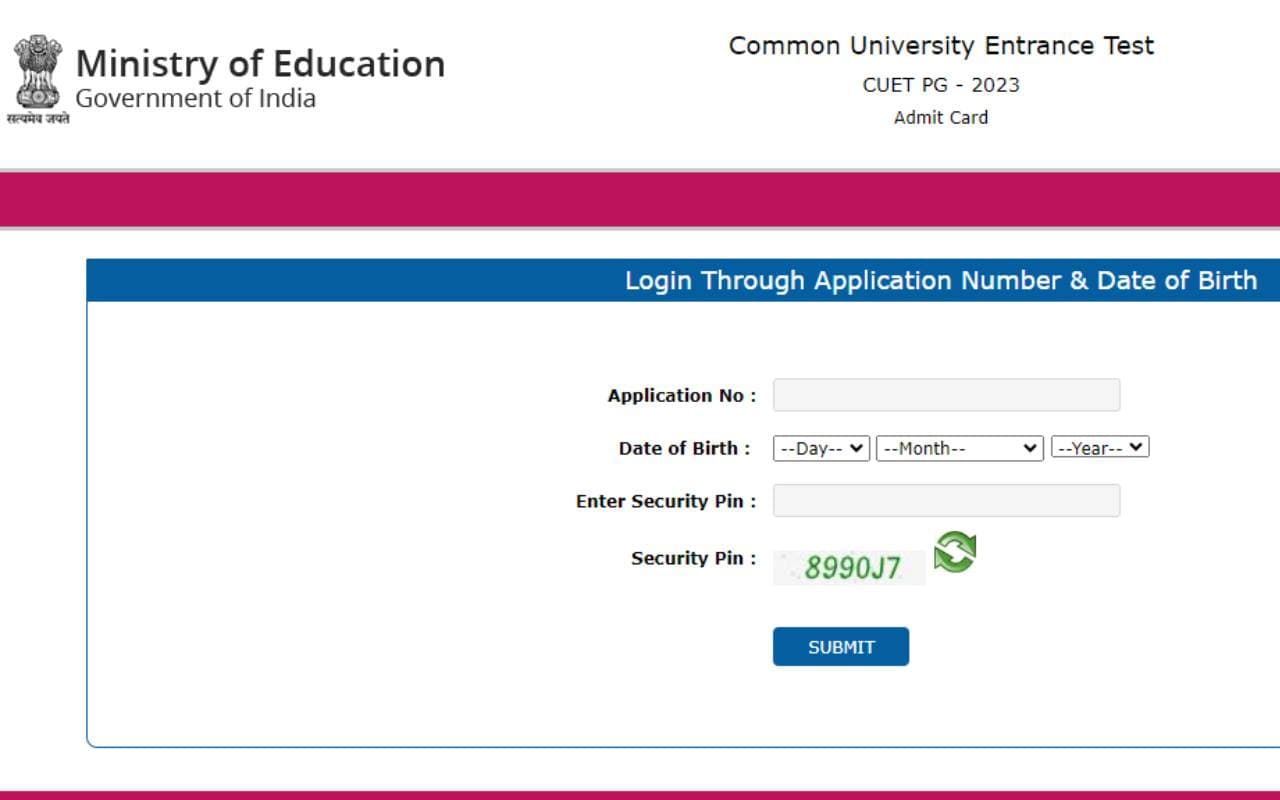Click the Enter Security Pin input box
Viewport: 1280px width, 800px height.
tap(945, 500)
